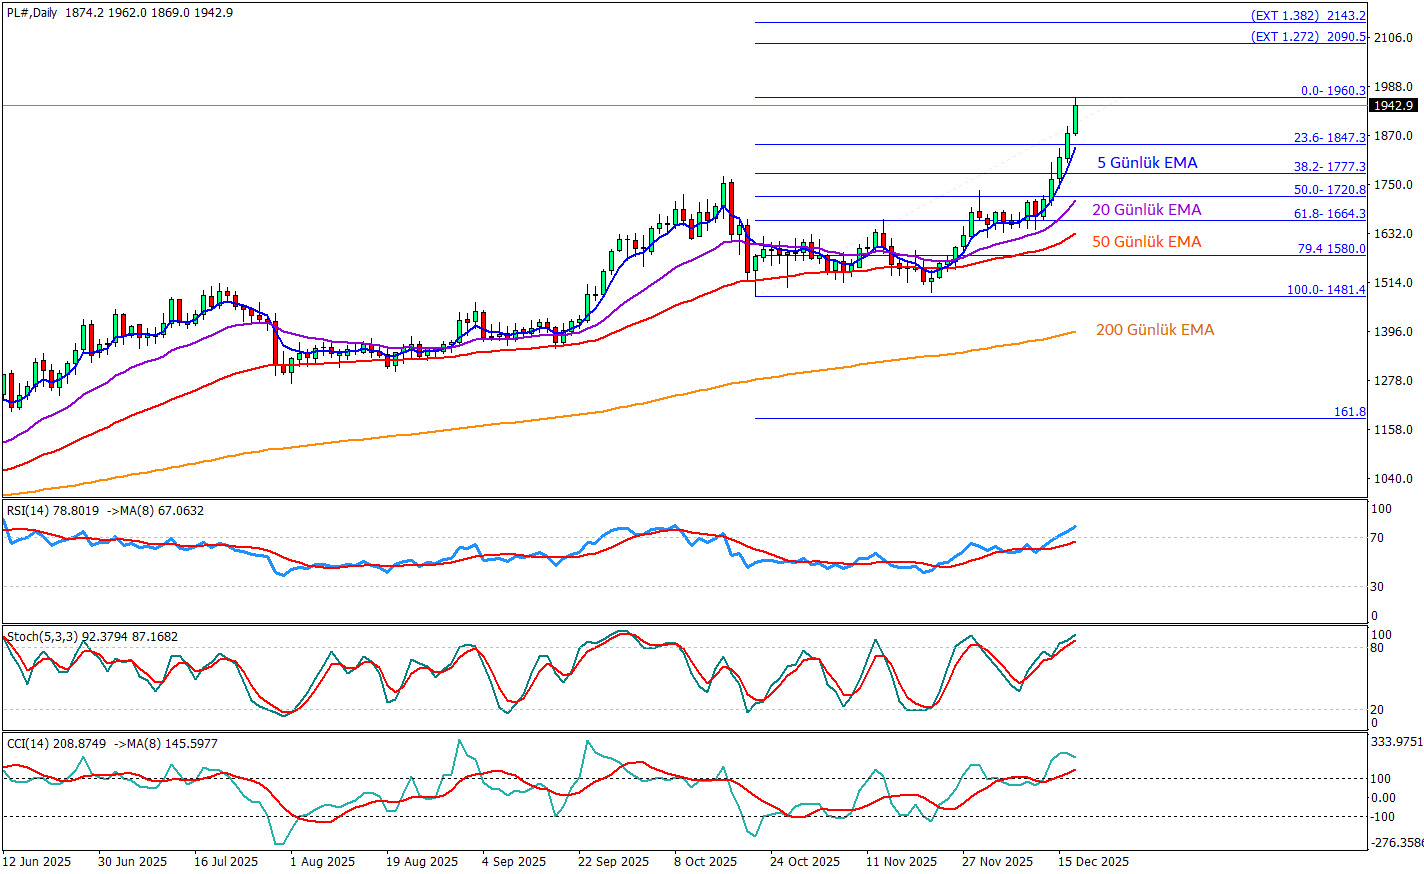Select the 100.0- 1481.4 Fibonacci level
The height and width of the screenshot is (874, 1424).
click(1325, 290)
